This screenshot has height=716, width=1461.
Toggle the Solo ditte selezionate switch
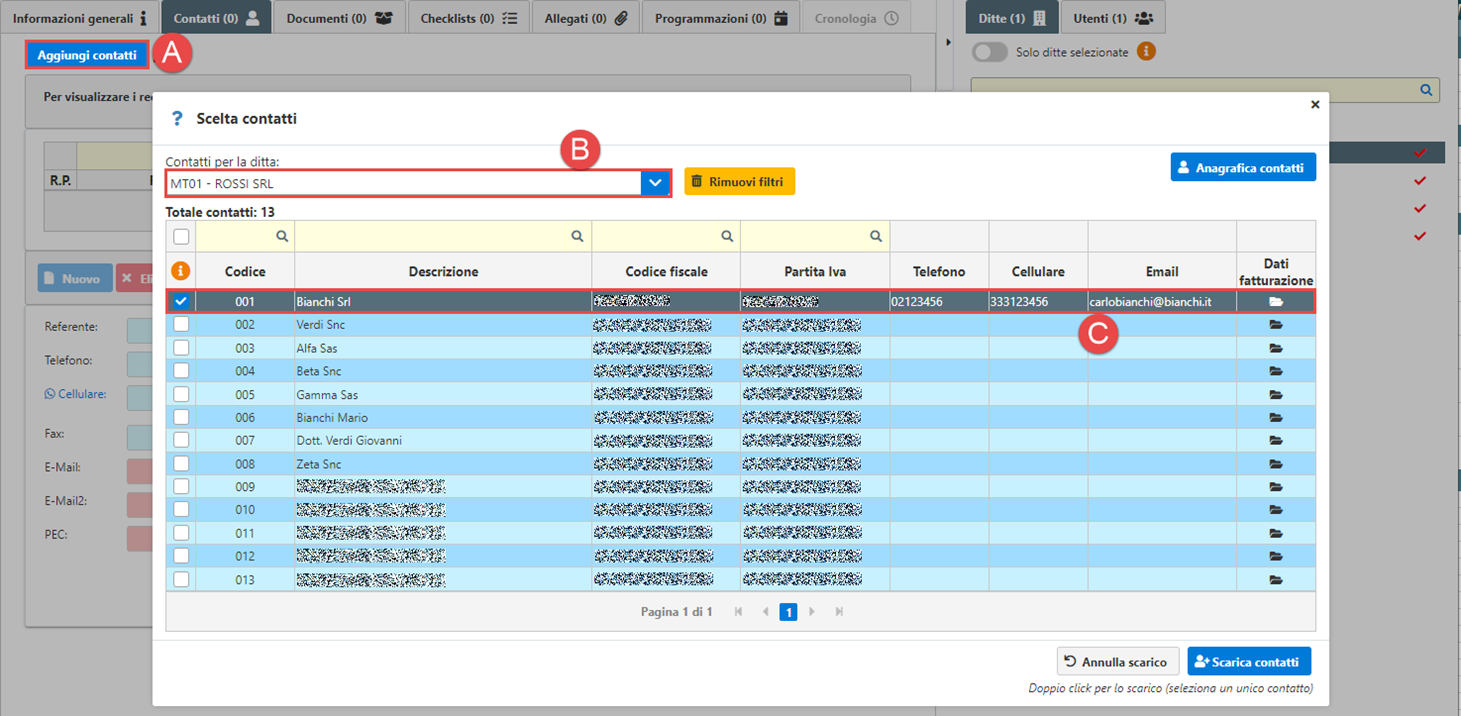coord(990,52)
